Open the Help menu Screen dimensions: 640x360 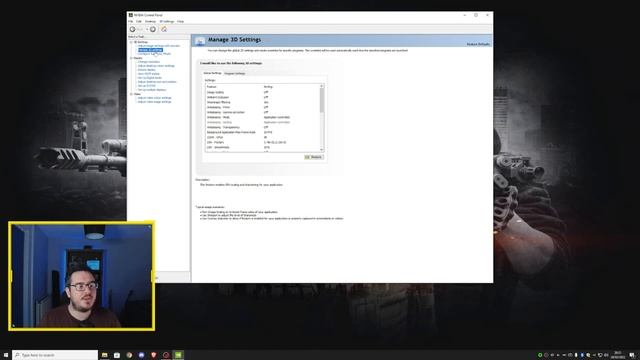[x=180, y=21]
